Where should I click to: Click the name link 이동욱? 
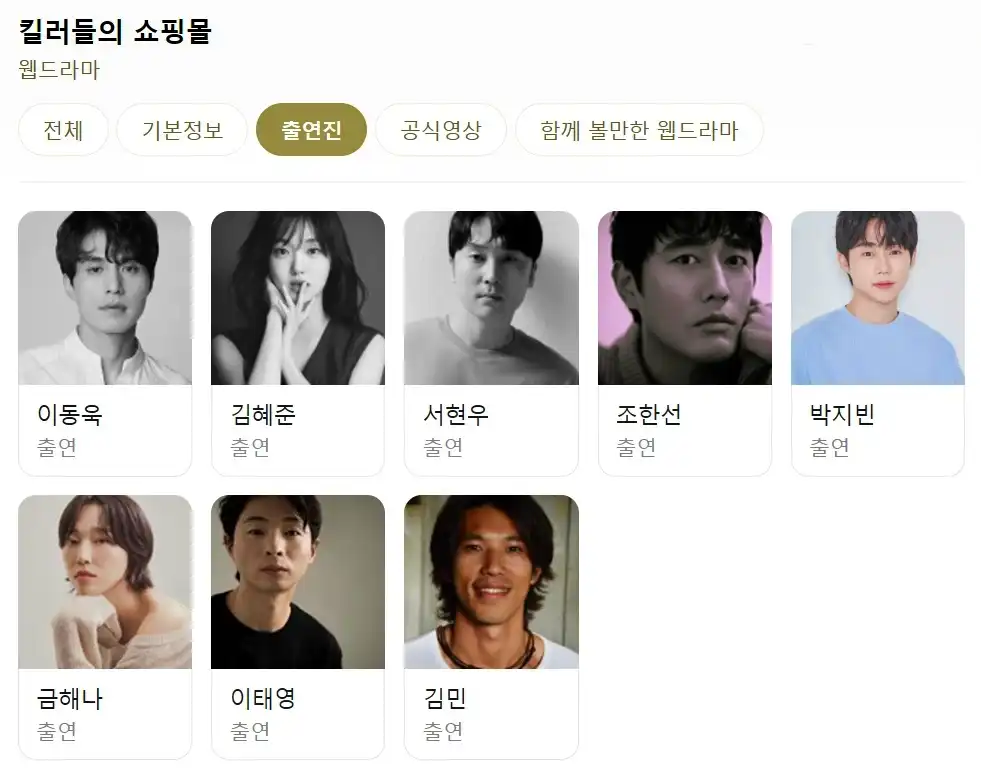point(69,414)
